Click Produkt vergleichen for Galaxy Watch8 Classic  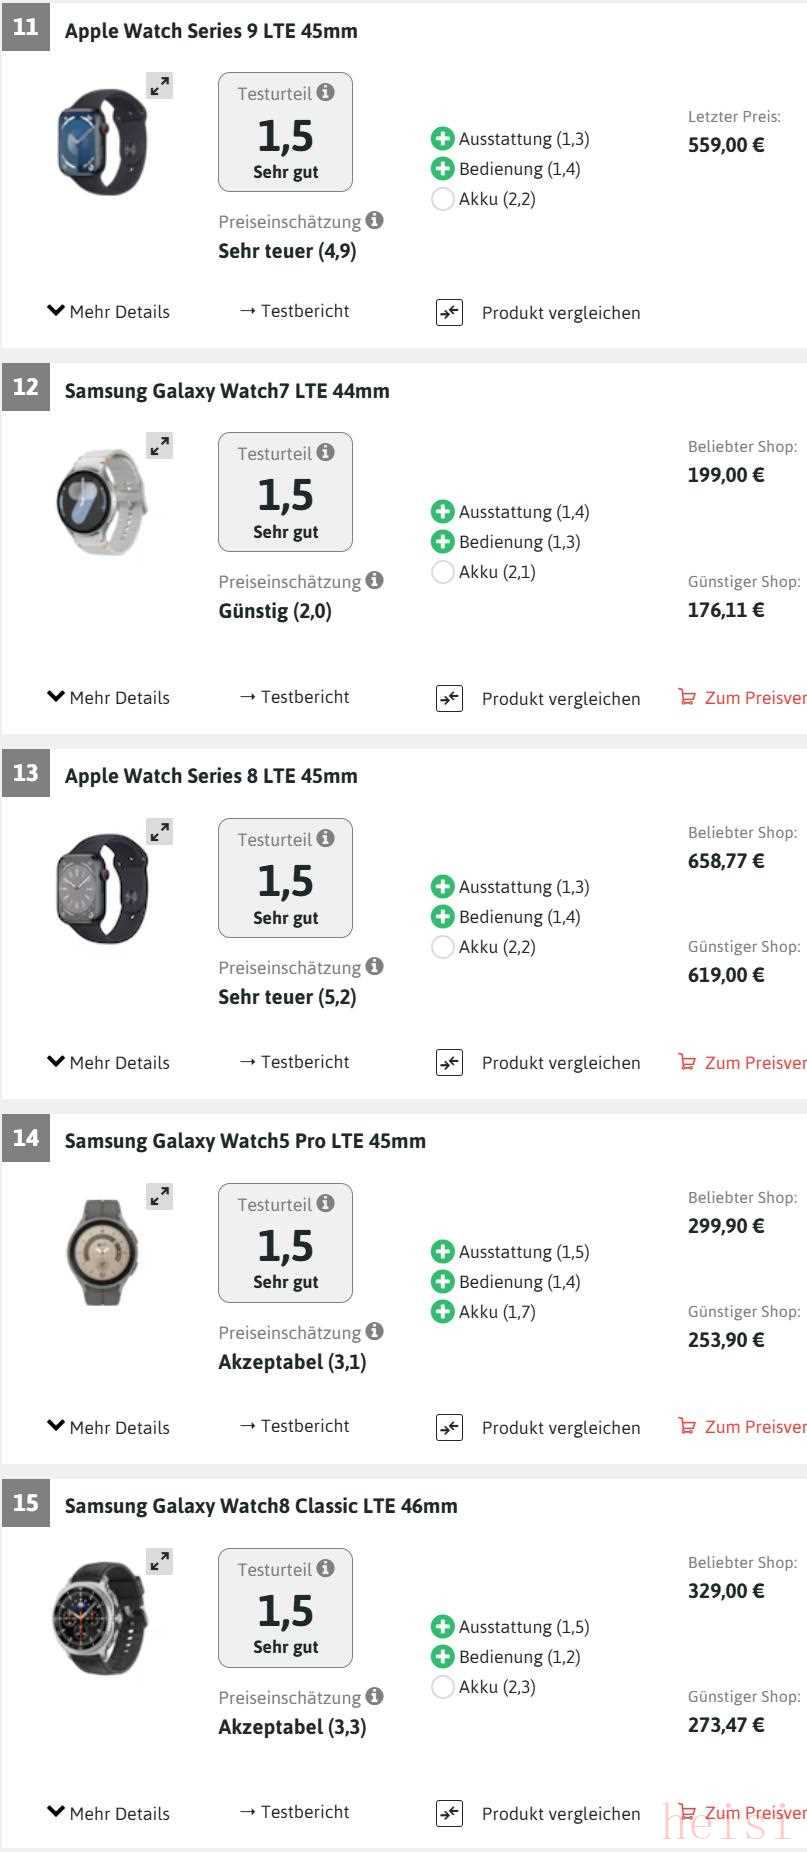tap(560, 1814)
